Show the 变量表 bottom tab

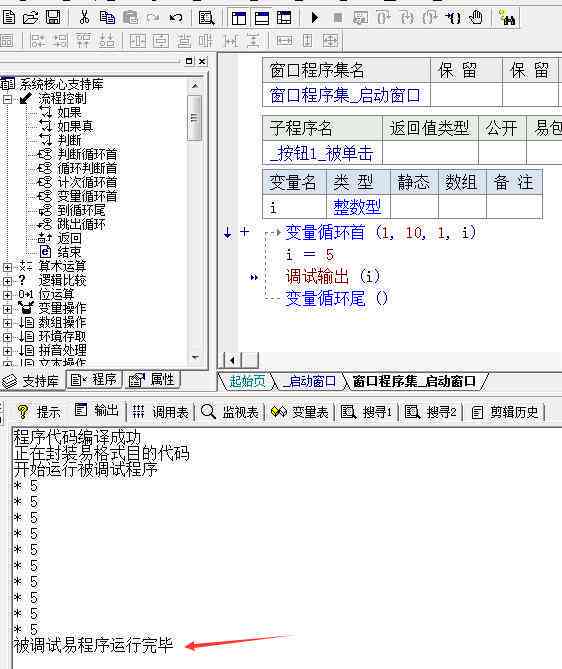[300, 412]
